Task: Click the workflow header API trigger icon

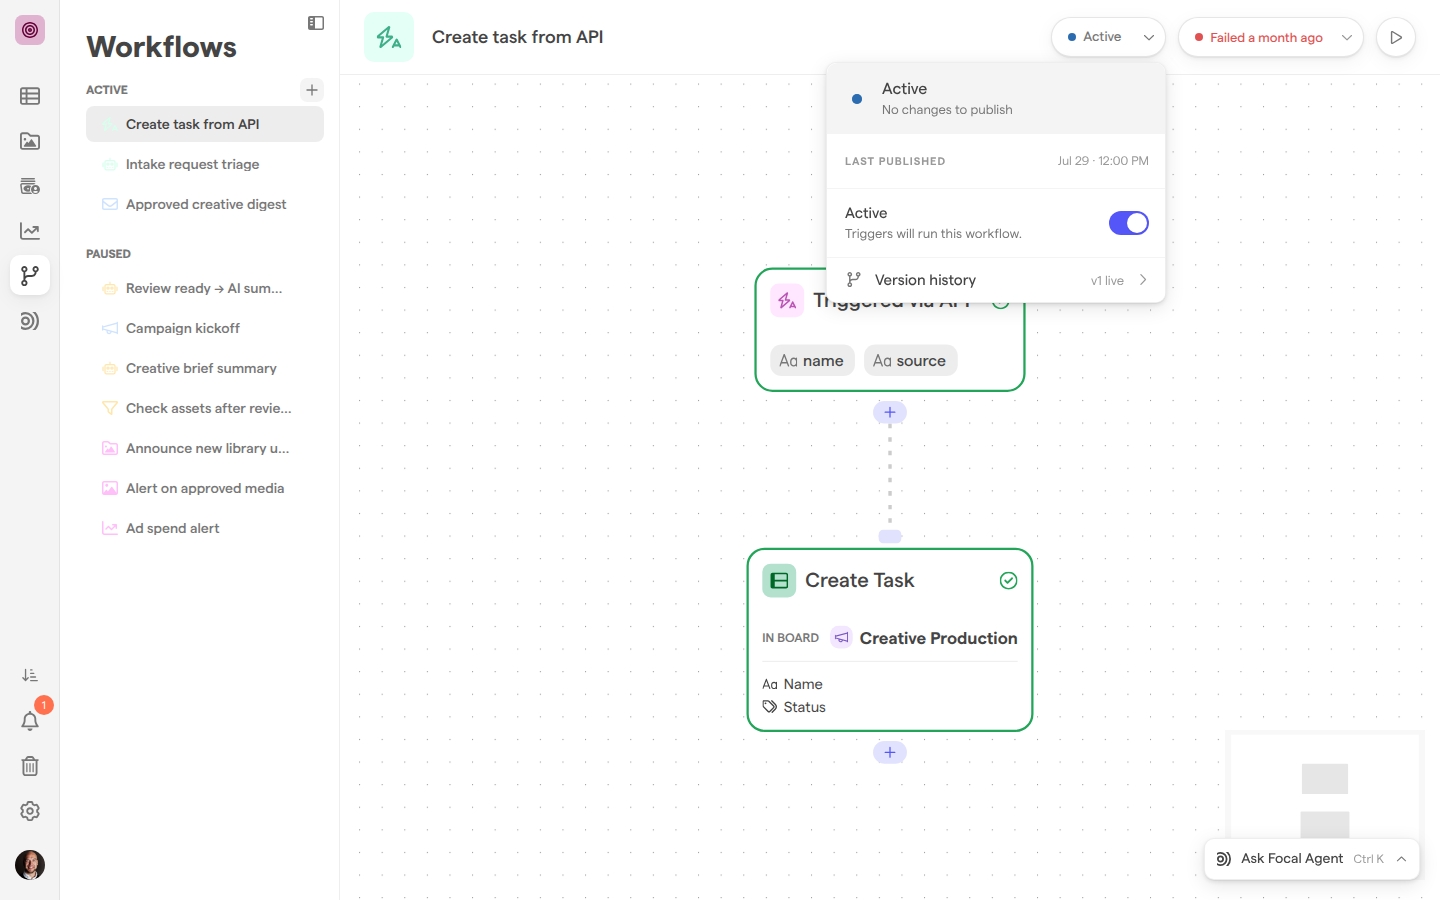Action: pos(389,37)
